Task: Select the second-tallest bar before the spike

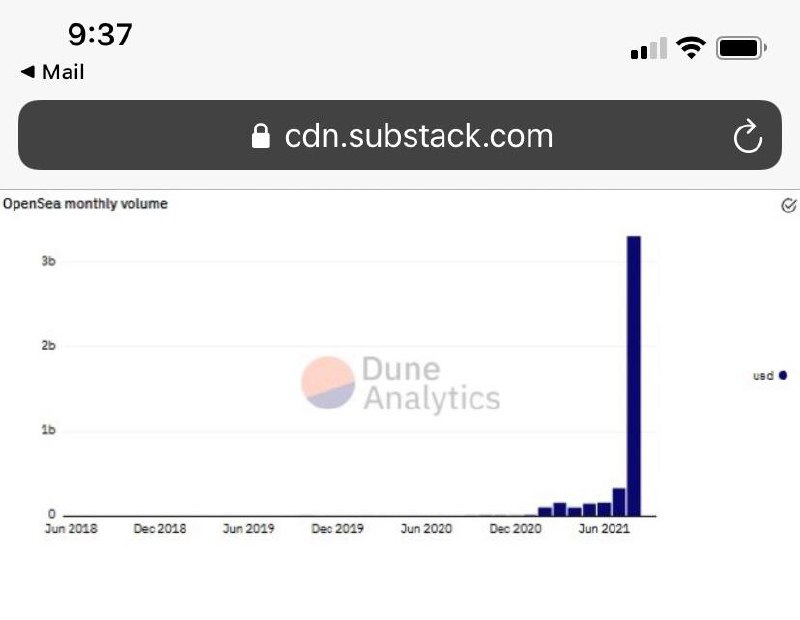Action: pos(619,502)
